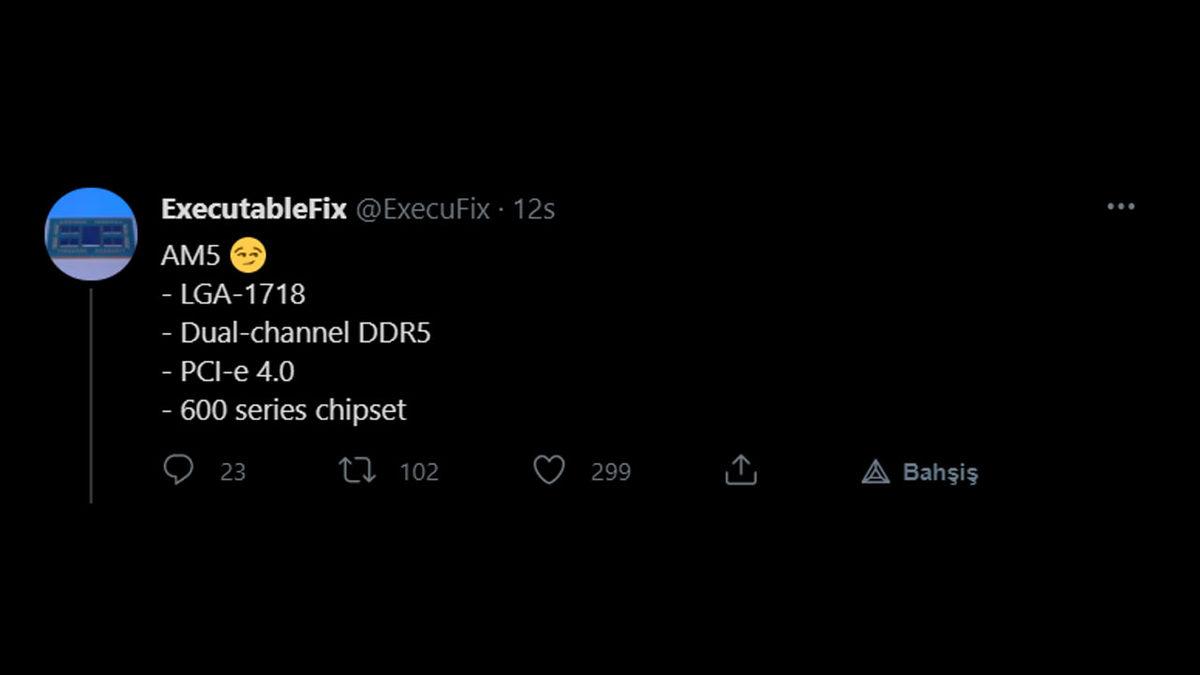
Task: Click the AM5 text in the tweet
Action: click(x=190, y=256)
